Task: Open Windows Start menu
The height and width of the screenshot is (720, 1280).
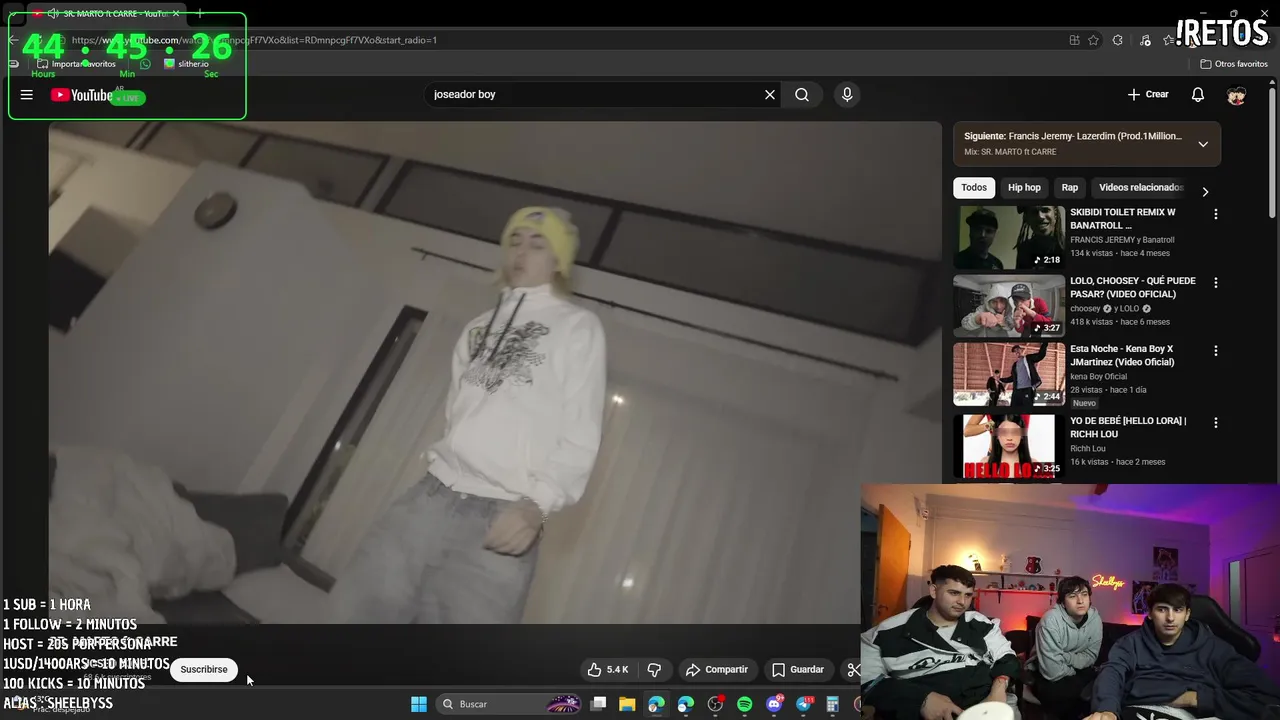Action: tap(419, 704)
